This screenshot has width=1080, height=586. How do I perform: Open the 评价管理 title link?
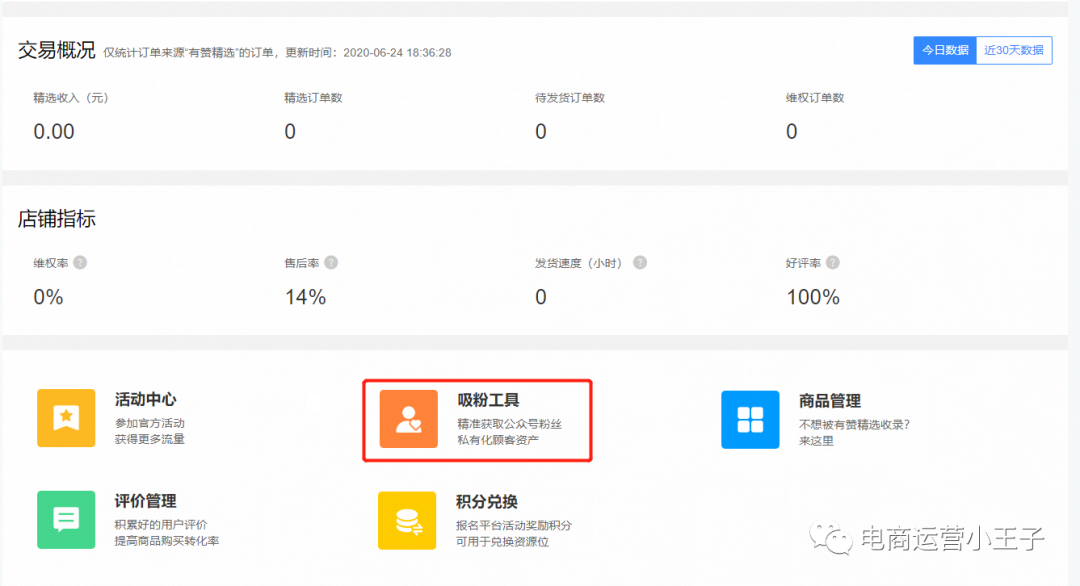pyautogui.click(x=146, y=502)
